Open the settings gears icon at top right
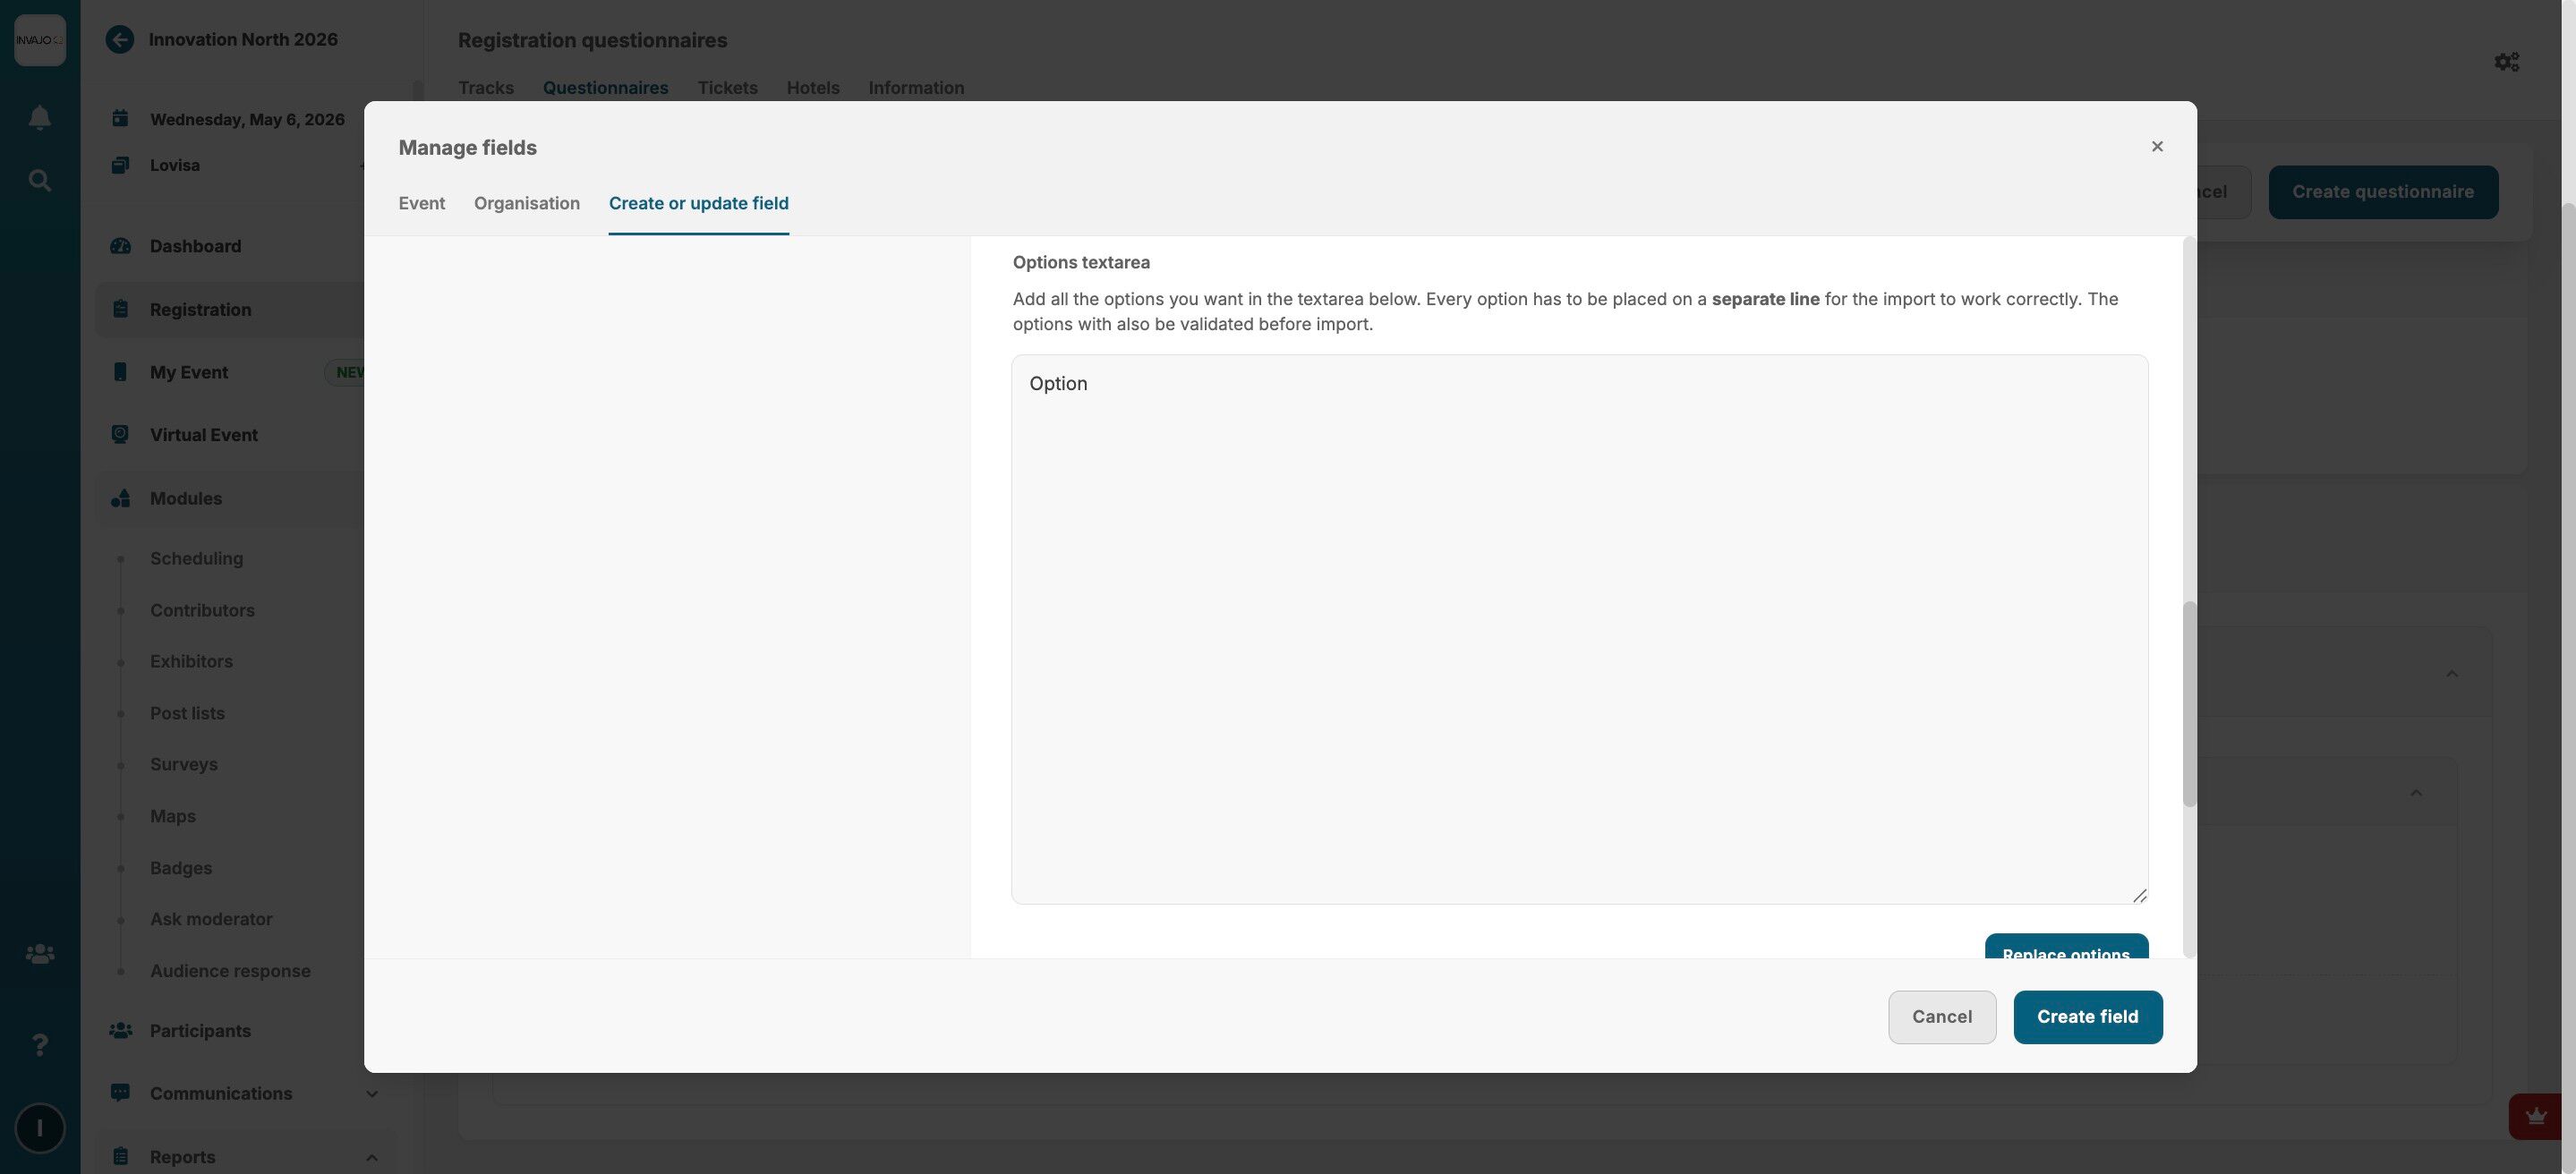 [2506, 62]
